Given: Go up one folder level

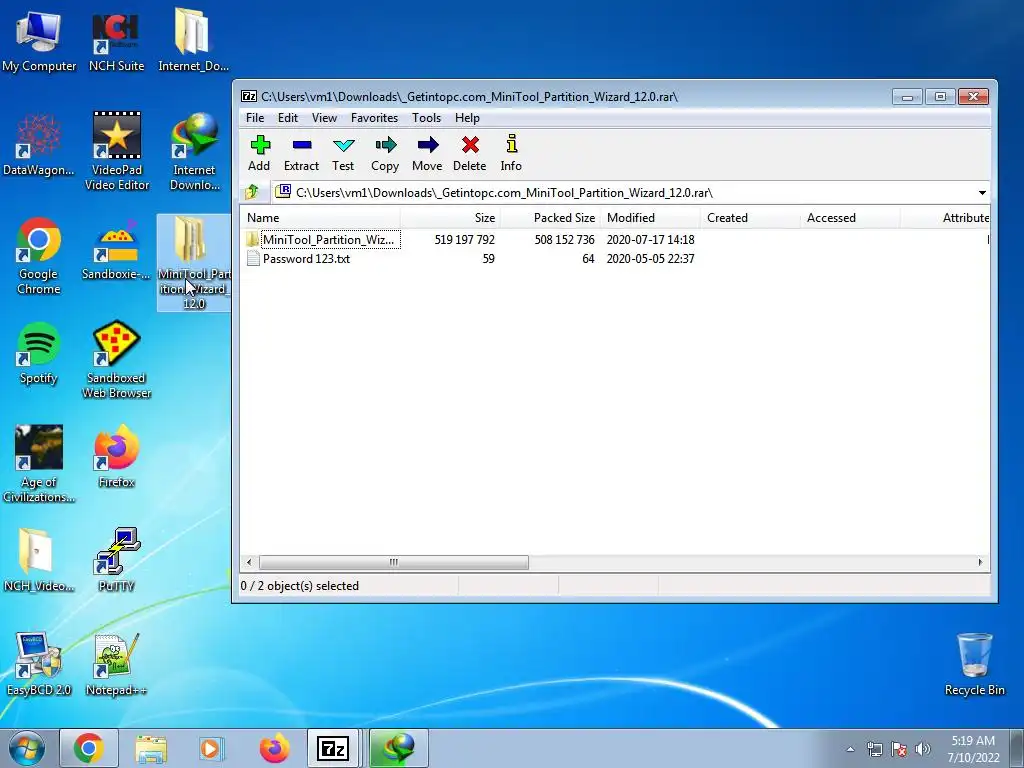Looking at the screenshot, I should (x=252, y=193).
